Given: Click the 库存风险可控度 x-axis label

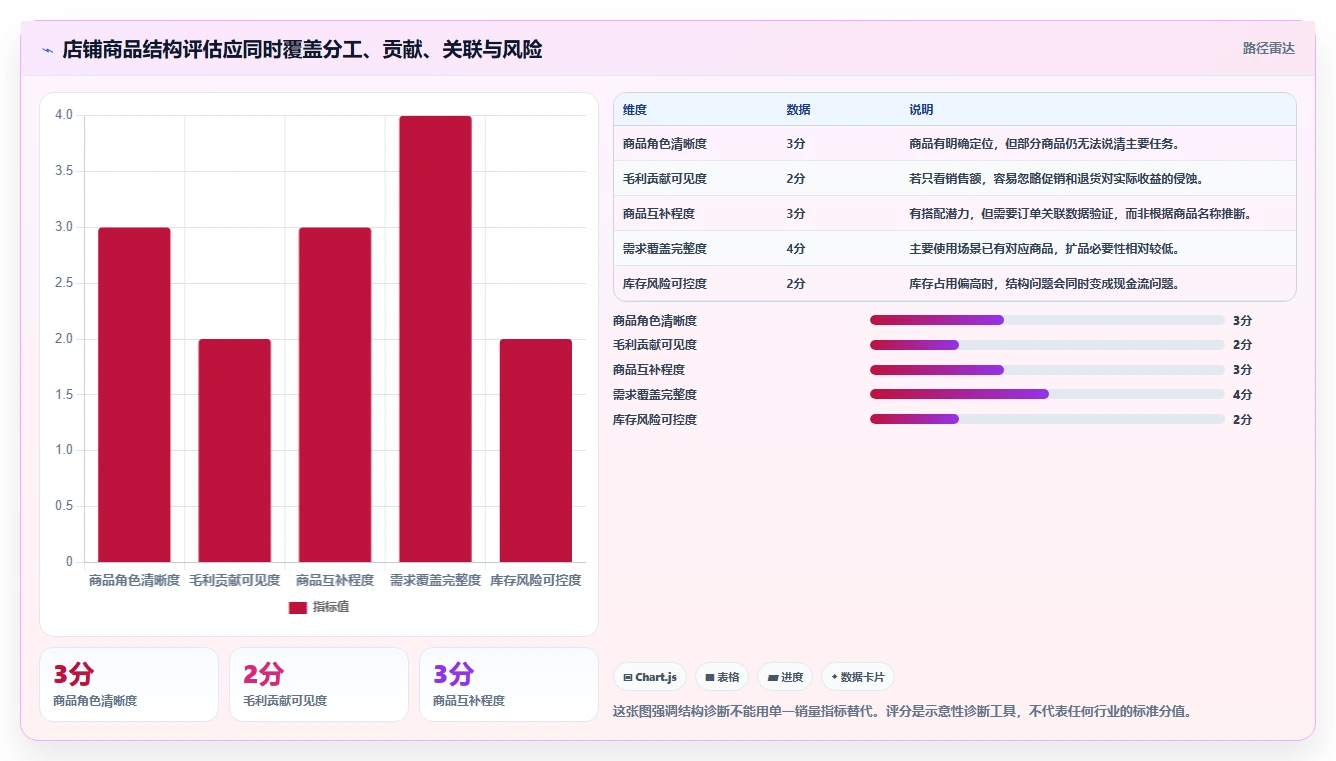Looking at the screenshot, I should [536, 580].
